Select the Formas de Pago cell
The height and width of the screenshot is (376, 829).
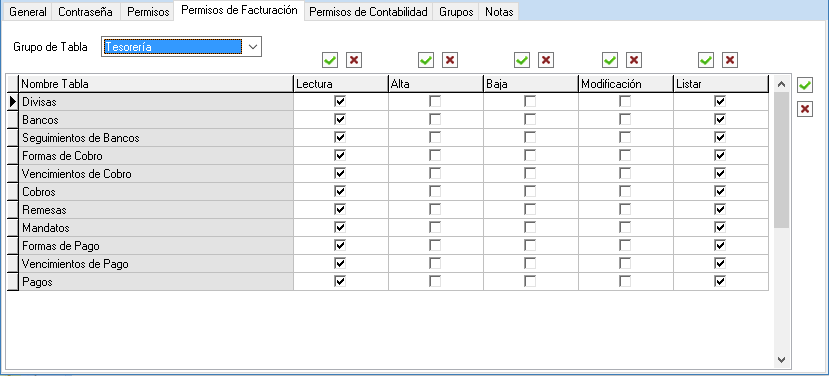[x=156, y=245]
